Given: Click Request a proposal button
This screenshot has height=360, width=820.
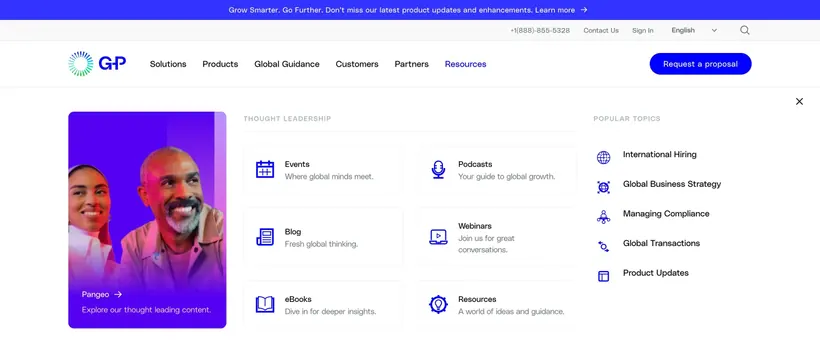Looking at the screenshot, I should tap(700, 64).
